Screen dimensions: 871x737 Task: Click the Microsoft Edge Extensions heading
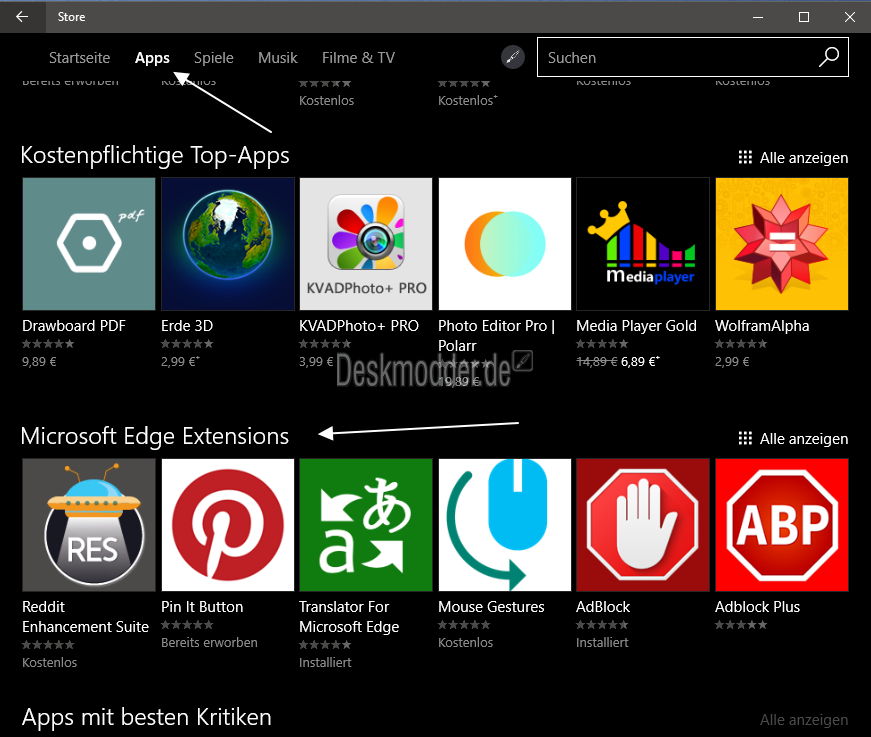(x=154, y=436)
